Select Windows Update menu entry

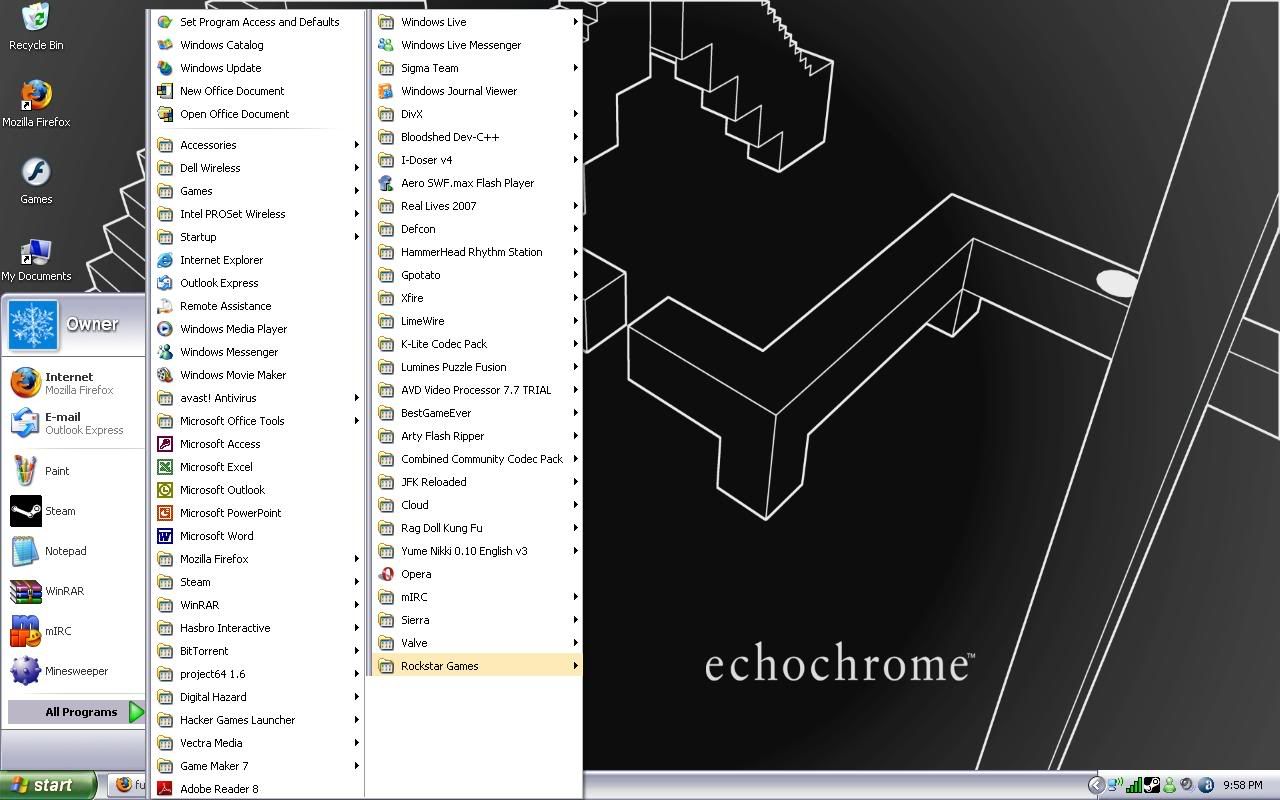pyautogui.click(x=220, y=68)
